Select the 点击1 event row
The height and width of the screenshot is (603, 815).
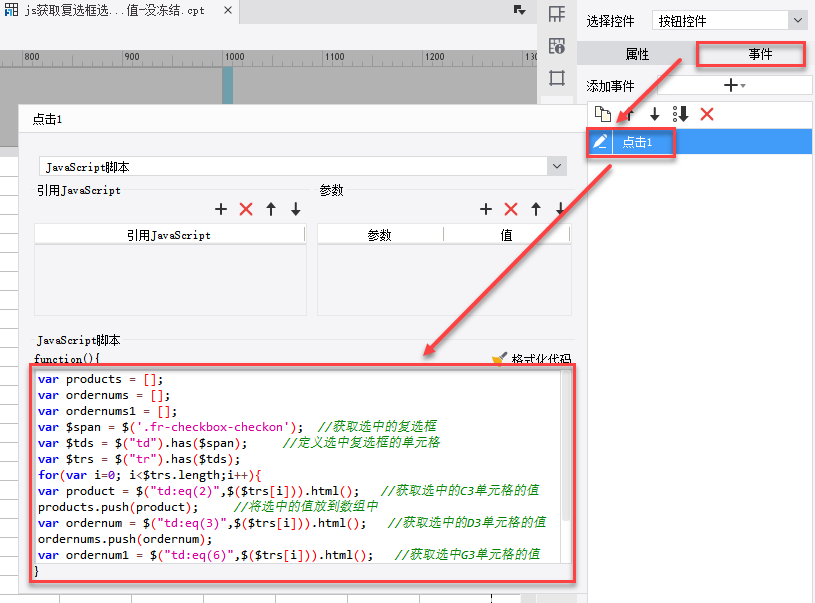[x=700, y=142]
